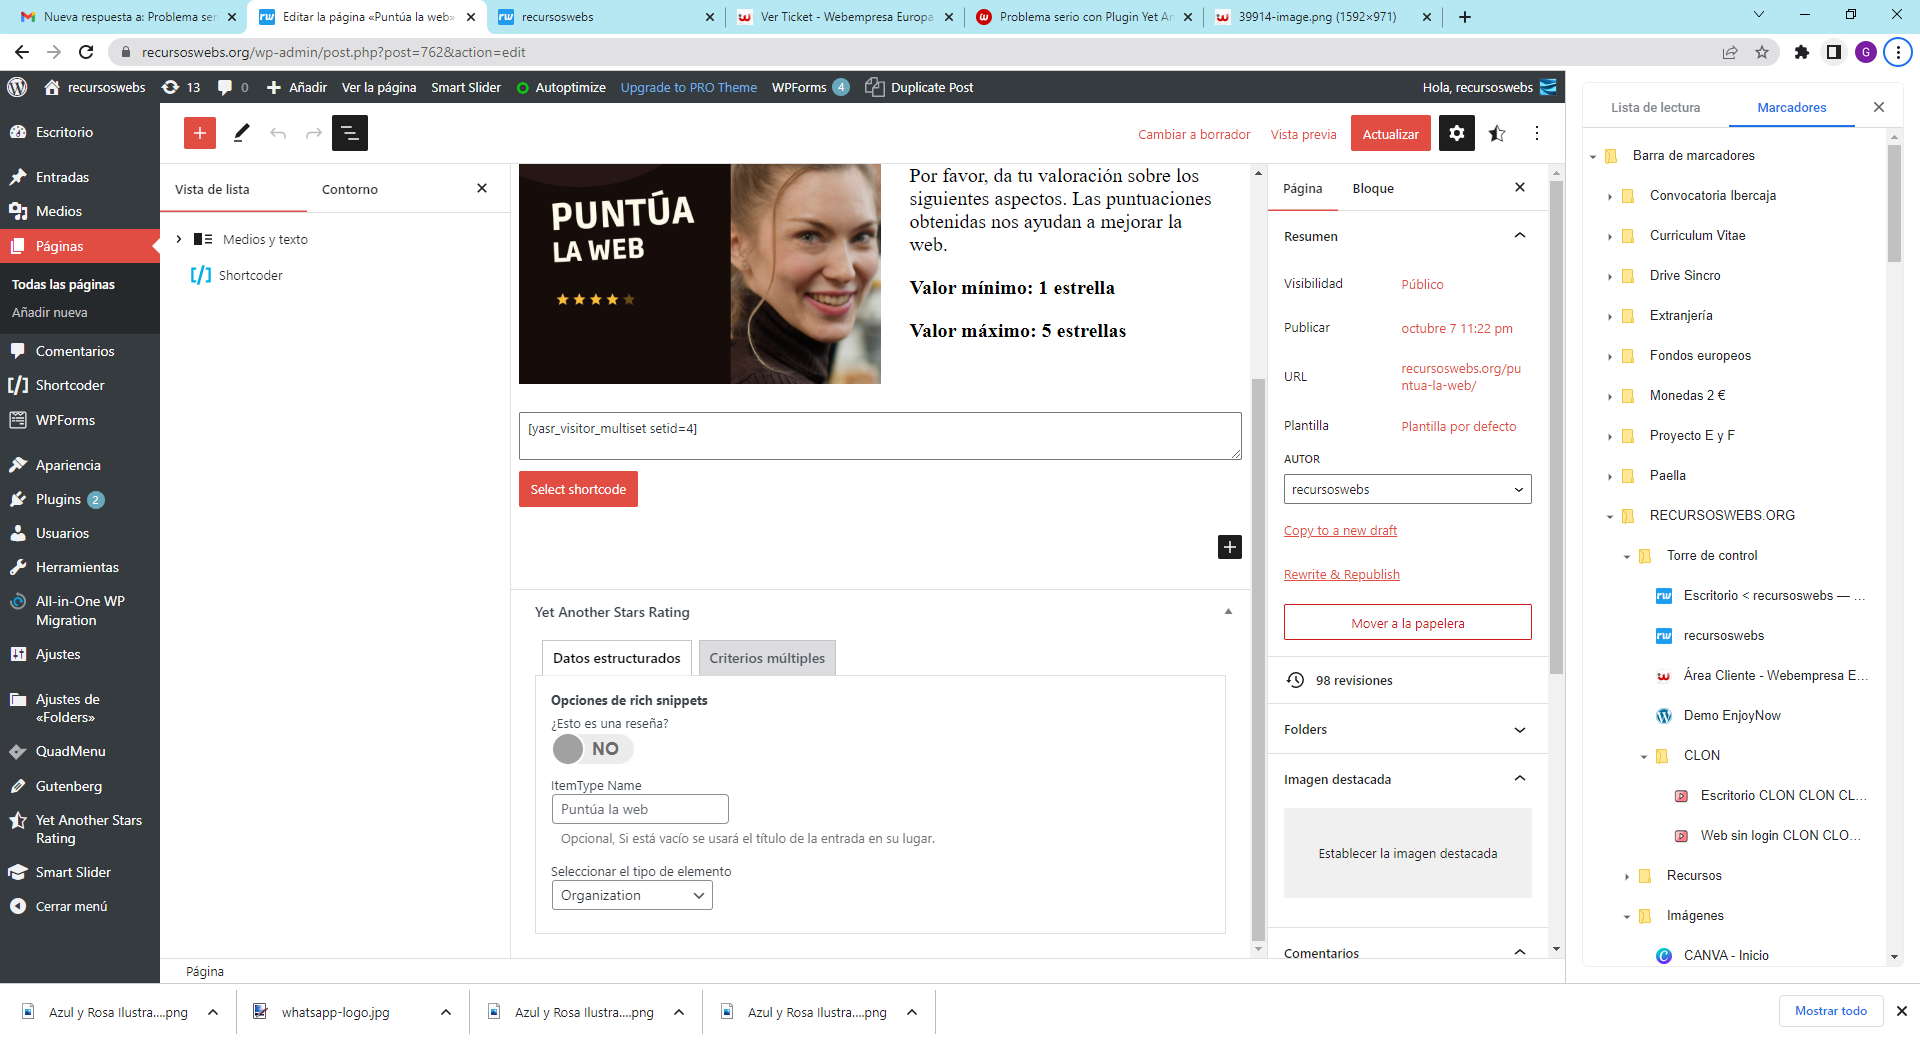Select Shortcoder block in list view
The image size is (1920, 1040).
(250, 275)
